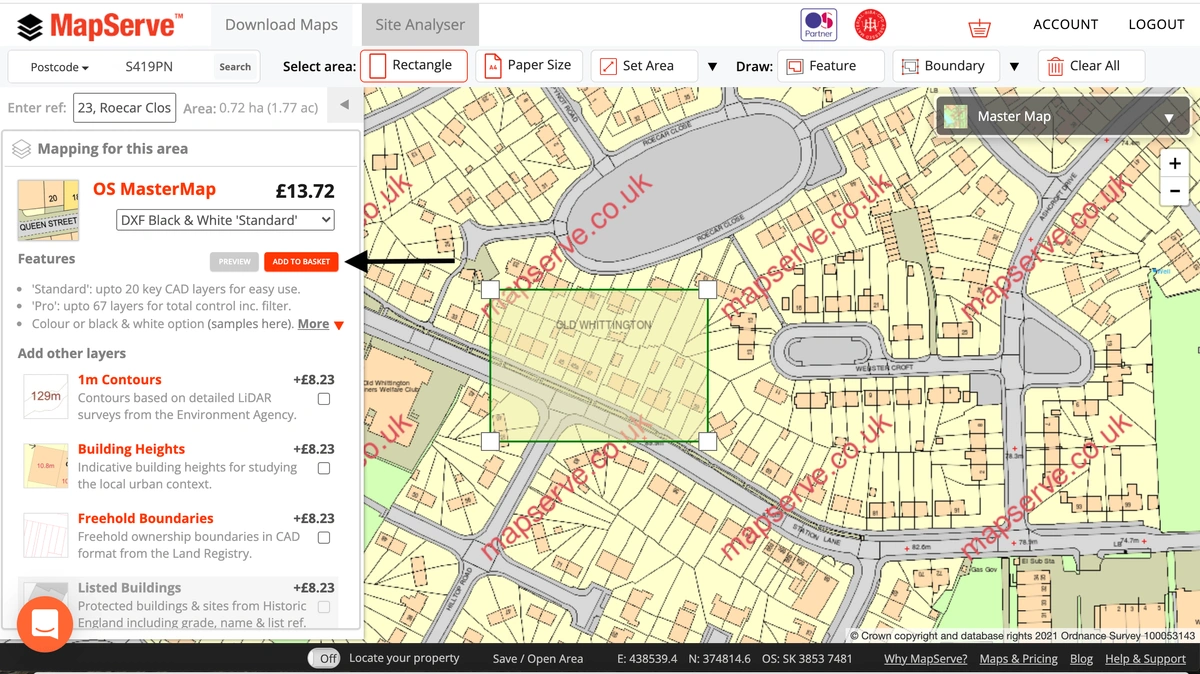The image size is (1200, 674).
Task: Click the Area 0.72 ha text
Action: click(x=251, y=108)
